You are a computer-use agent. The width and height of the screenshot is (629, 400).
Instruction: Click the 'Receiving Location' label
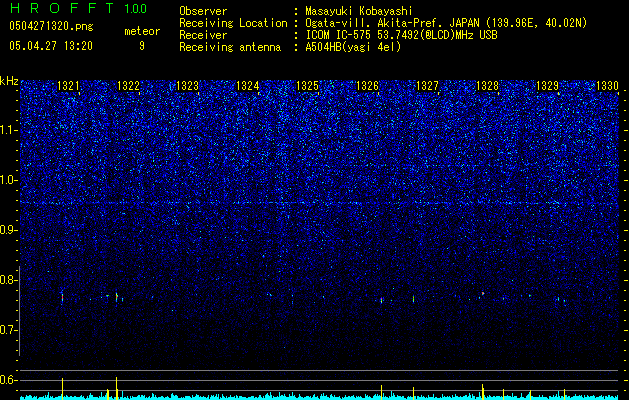(x=233, y=23)
